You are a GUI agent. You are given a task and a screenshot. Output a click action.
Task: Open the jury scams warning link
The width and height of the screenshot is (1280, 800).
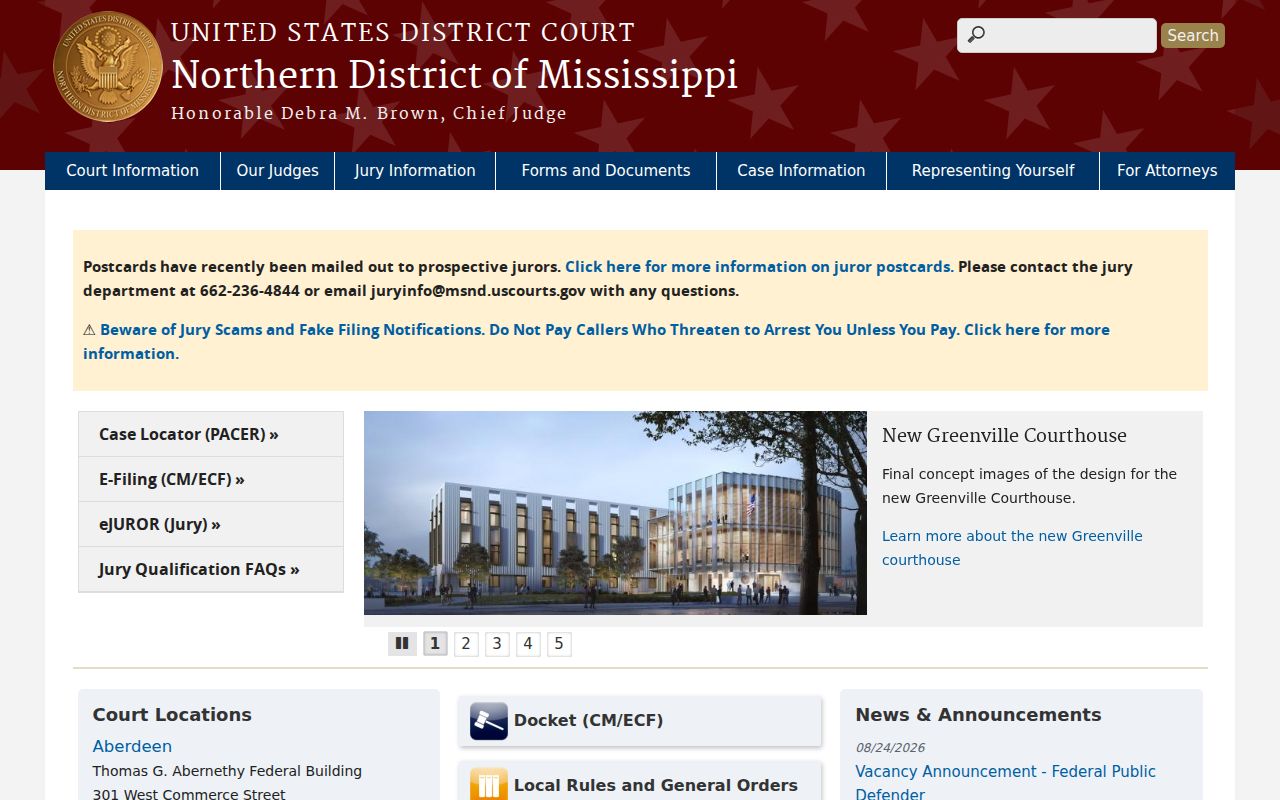coord(596,342)
